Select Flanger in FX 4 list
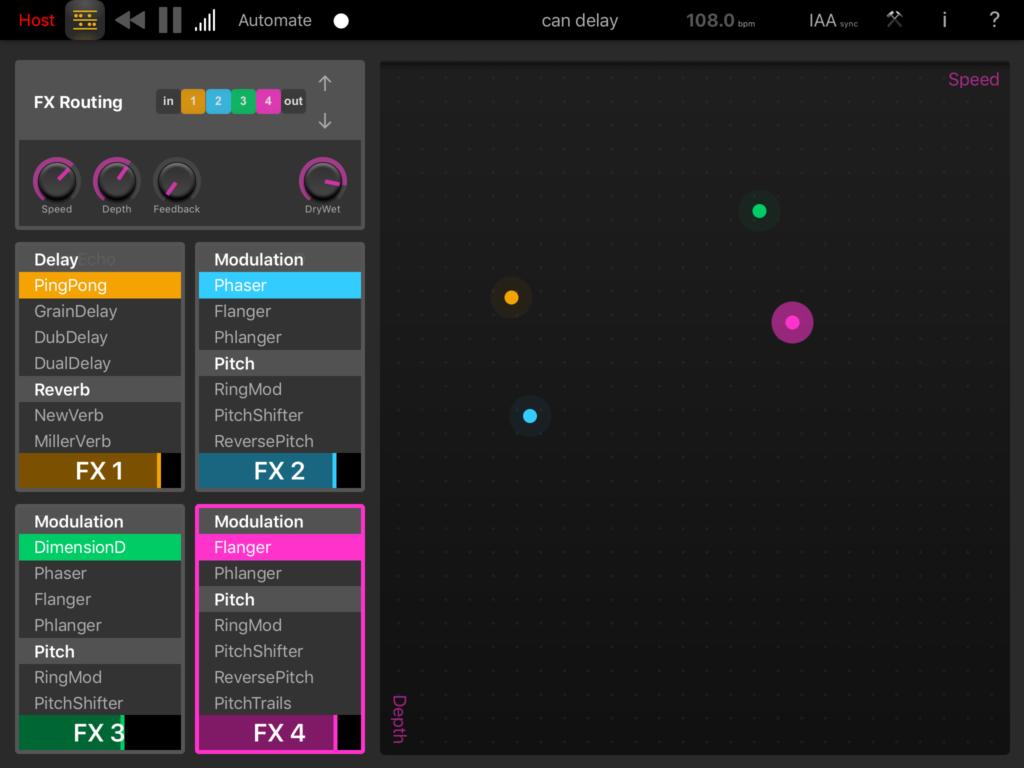Viewport: 1024px width, 768px height. tap(280, 547)
